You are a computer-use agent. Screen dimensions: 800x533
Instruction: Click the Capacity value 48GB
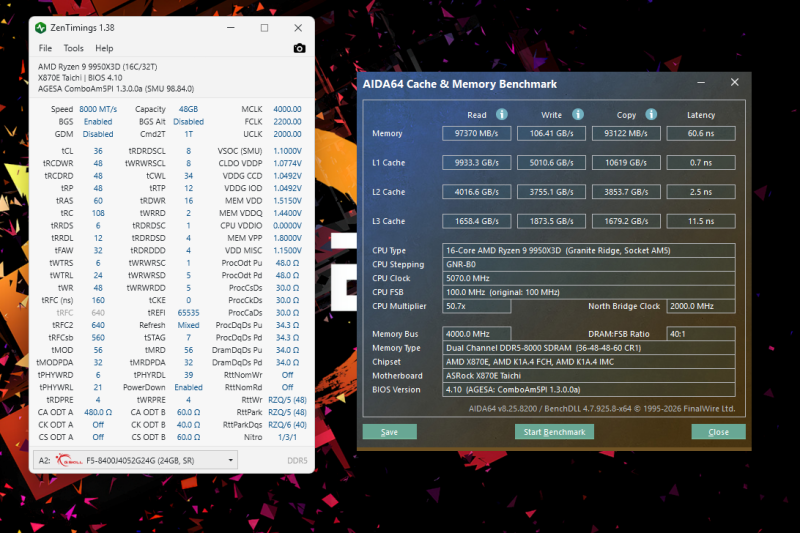(x=188, y=109)
